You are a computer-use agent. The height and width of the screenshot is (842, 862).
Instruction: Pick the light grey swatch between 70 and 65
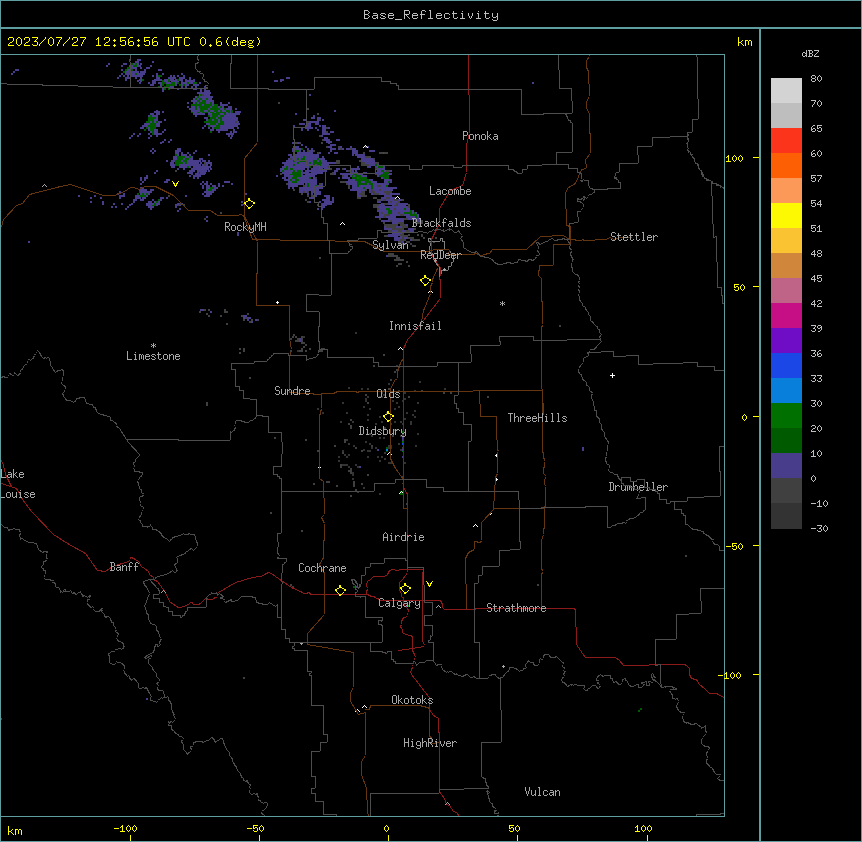786,115
